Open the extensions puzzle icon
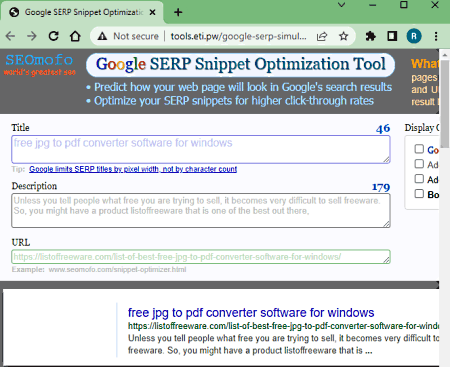This screenshot has height=367, width=450. pyautogui.click(x=371, y=36)
